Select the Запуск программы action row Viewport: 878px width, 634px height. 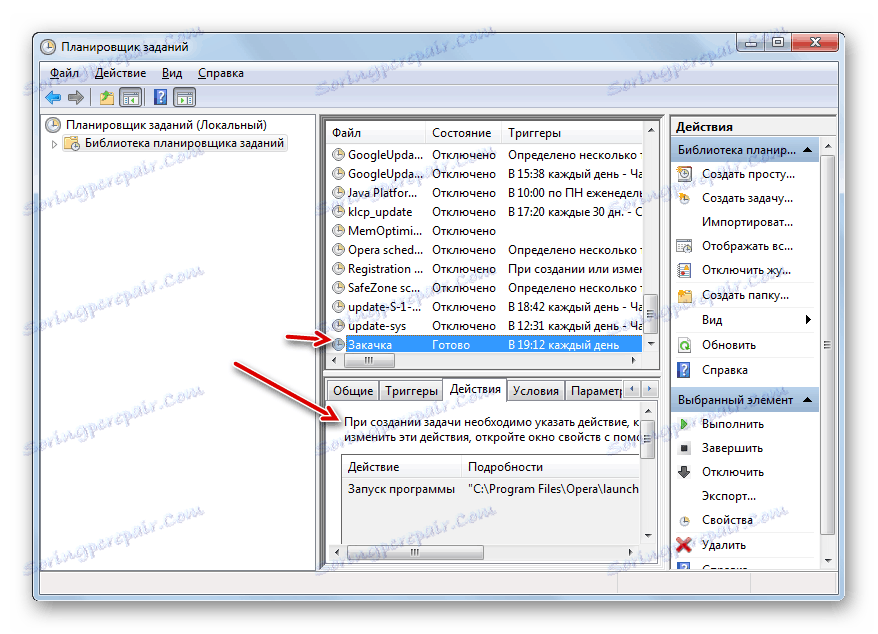click(491, 490)
